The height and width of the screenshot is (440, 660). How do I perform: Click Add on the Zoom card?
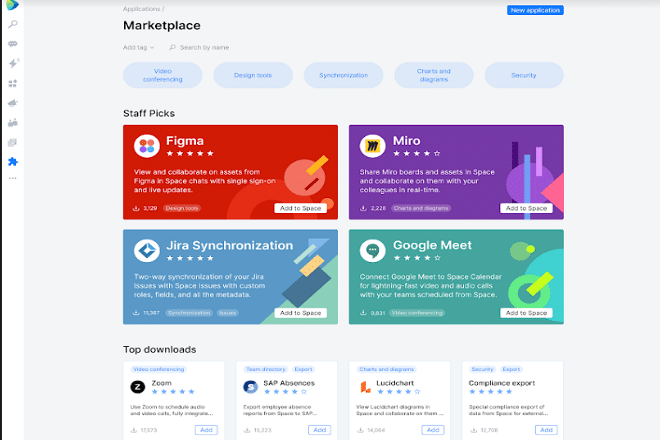pos(206,430)
